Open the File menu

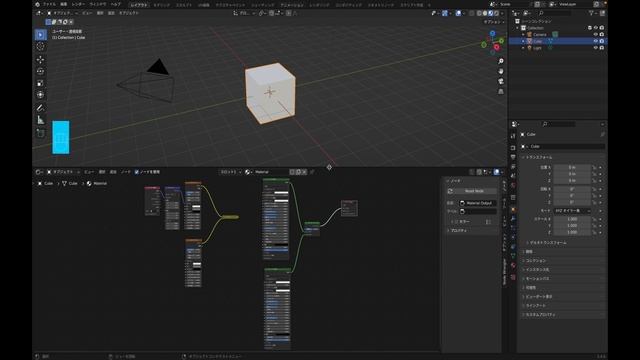[49, 4]
